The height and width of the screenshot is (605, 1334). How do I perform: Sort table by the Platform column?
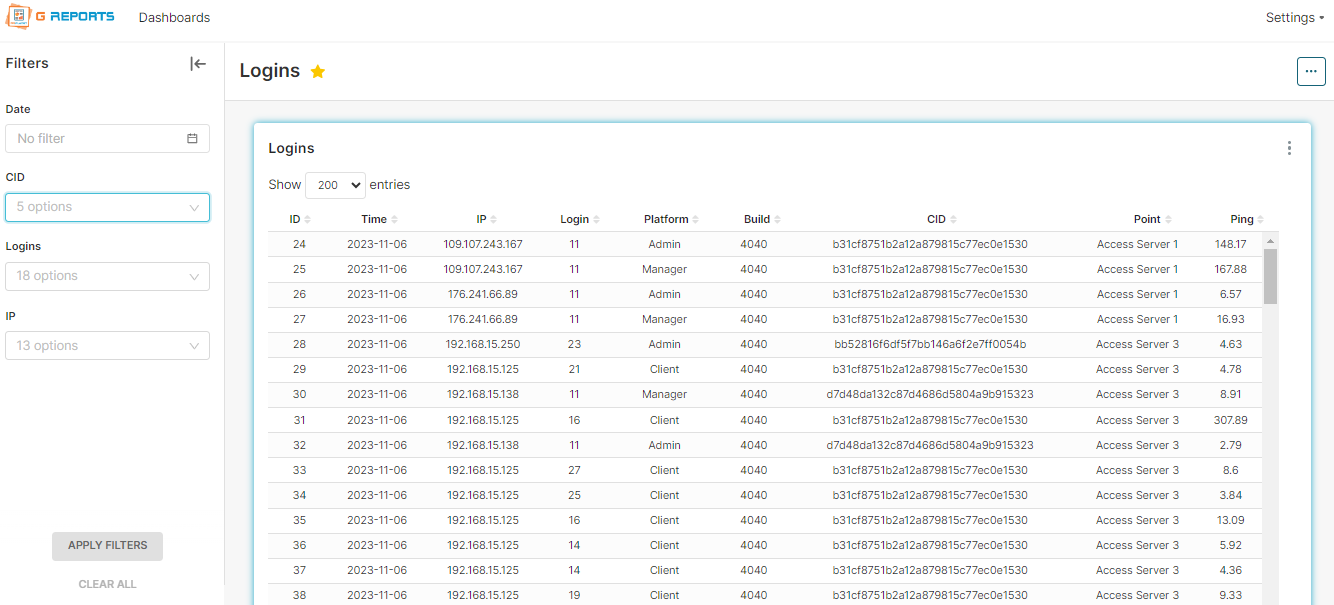coord(670,219)
